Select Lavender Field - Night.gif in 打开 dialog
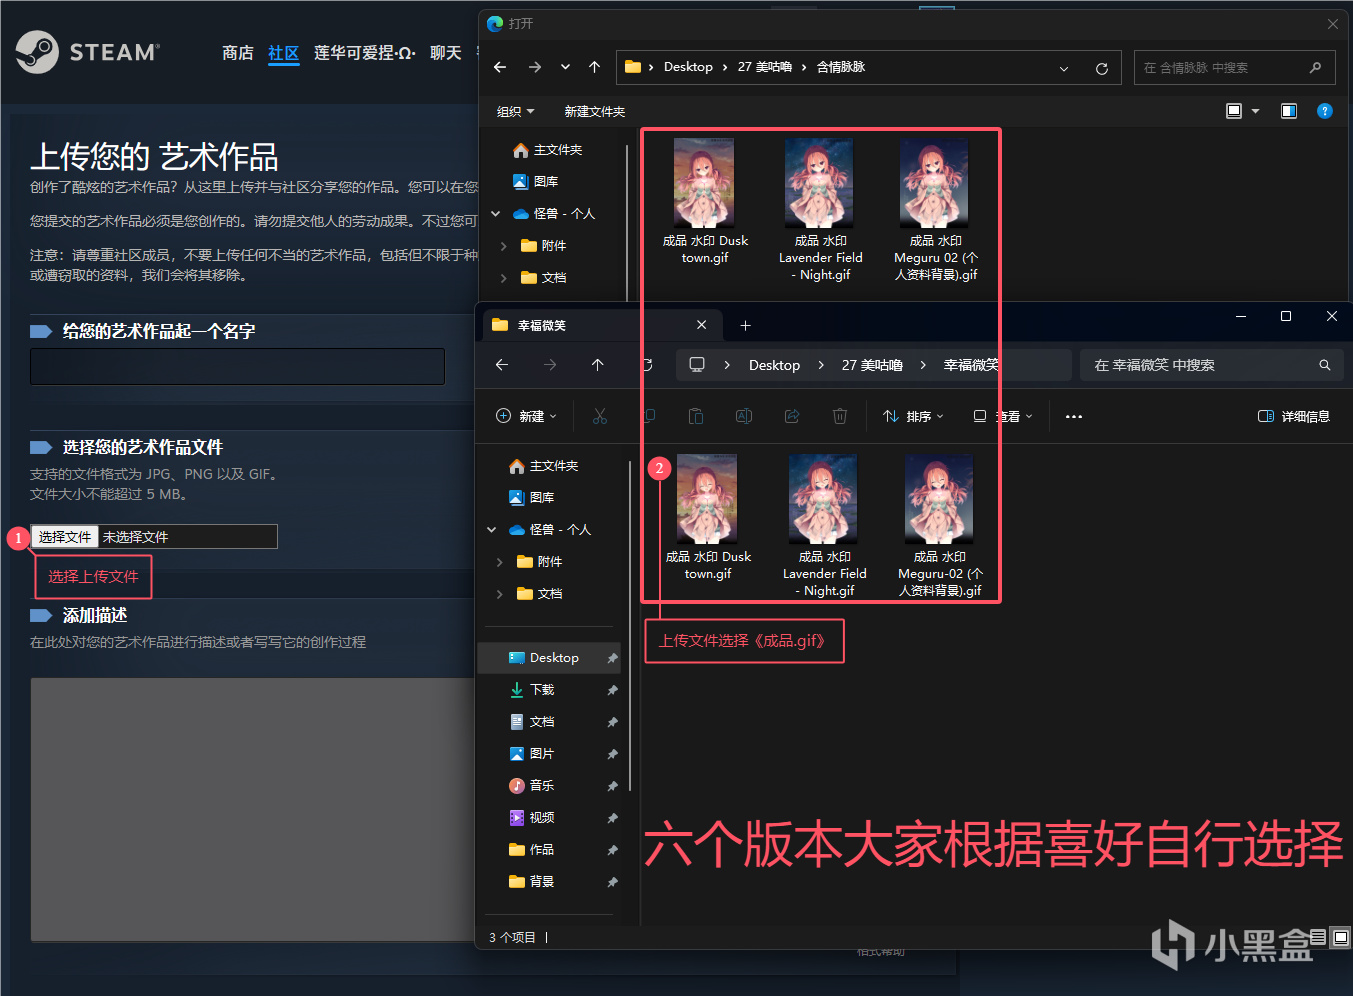The image size is (1353, 996). coord(821,211)
